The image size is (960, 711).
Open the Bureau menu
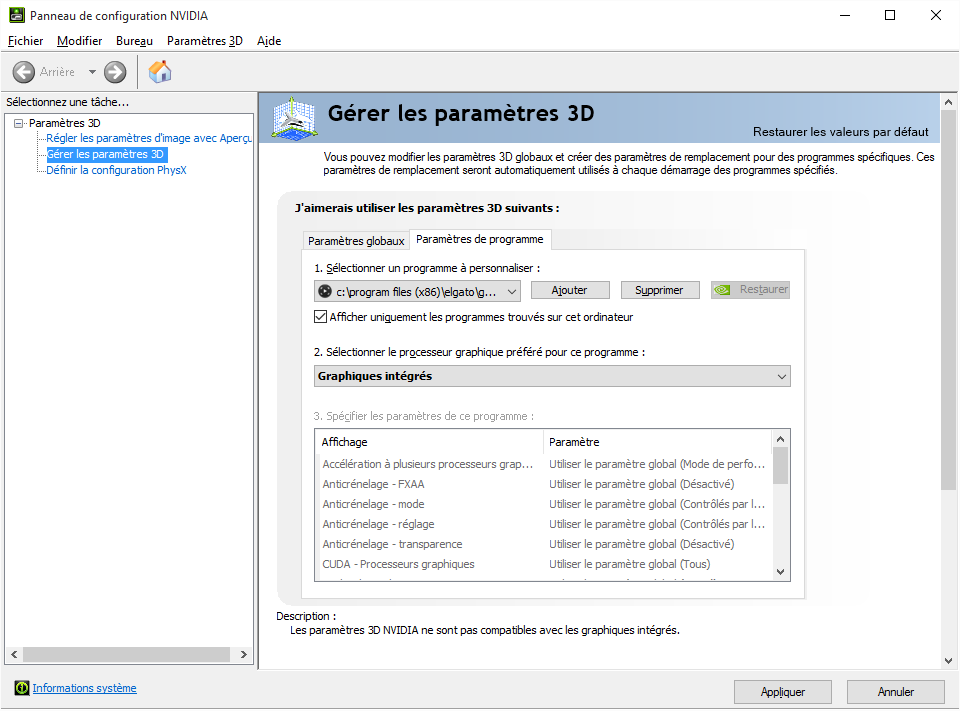tap(134, 41)
